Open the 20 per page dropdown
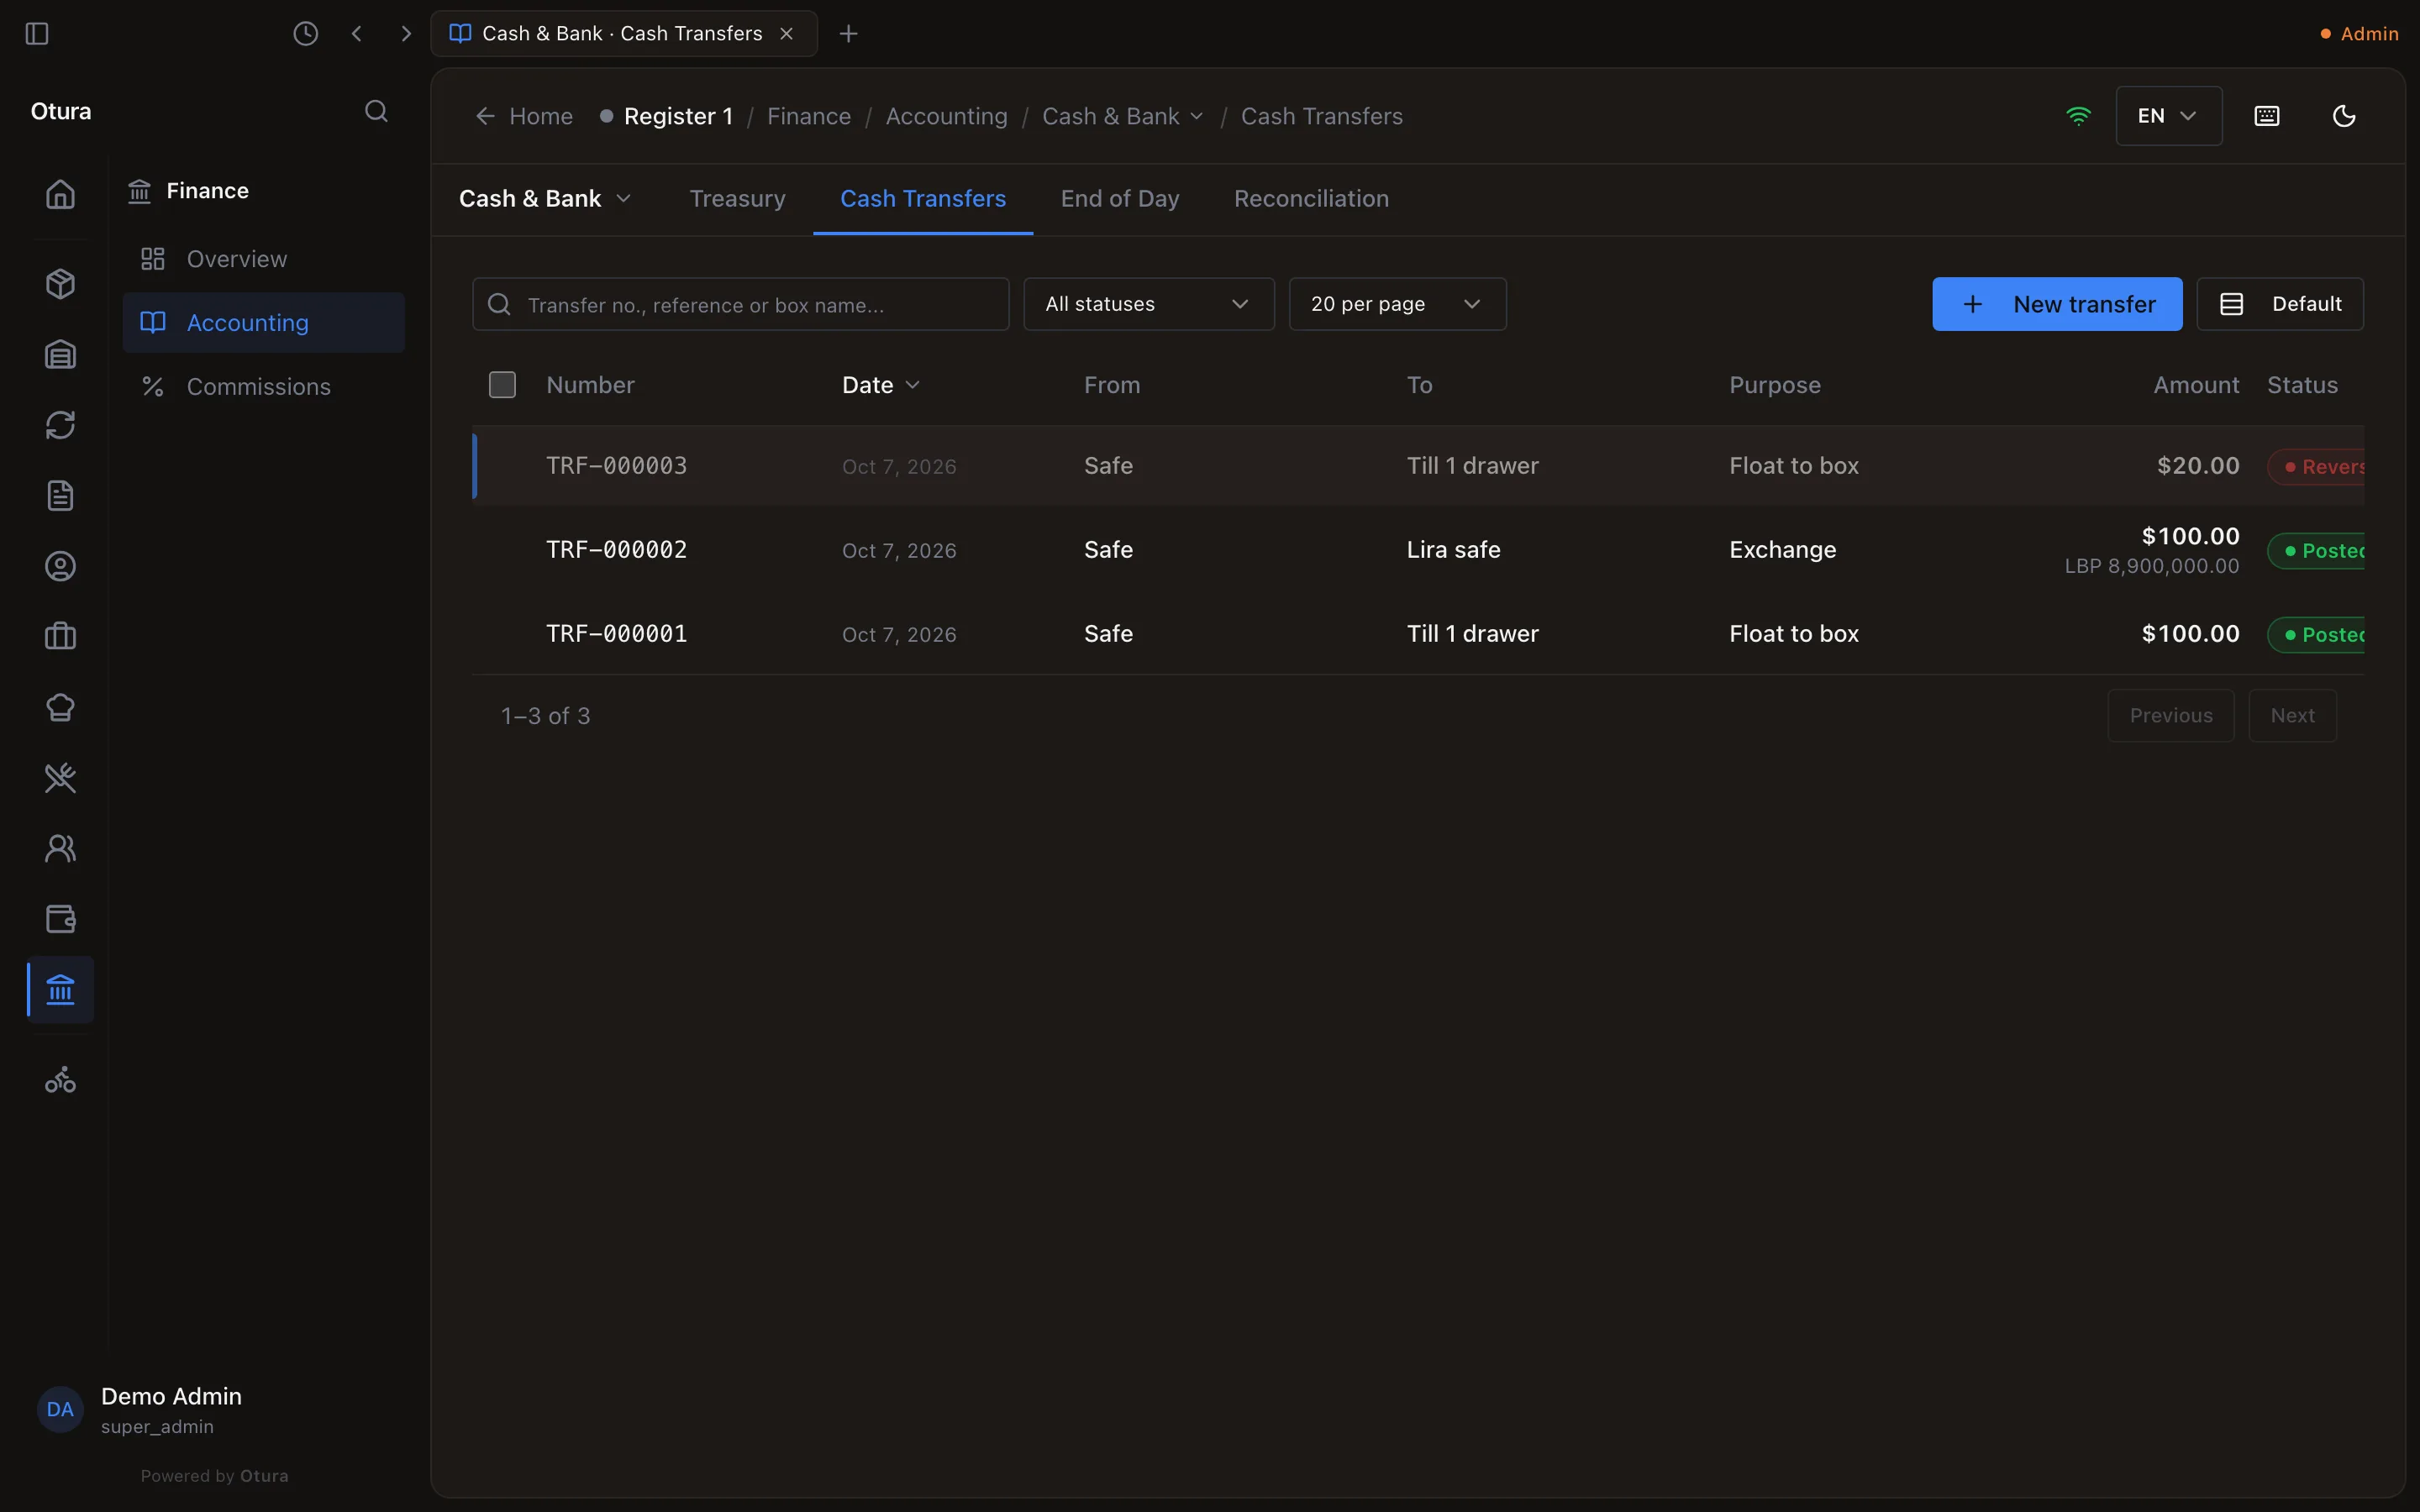 point(1397,304)
